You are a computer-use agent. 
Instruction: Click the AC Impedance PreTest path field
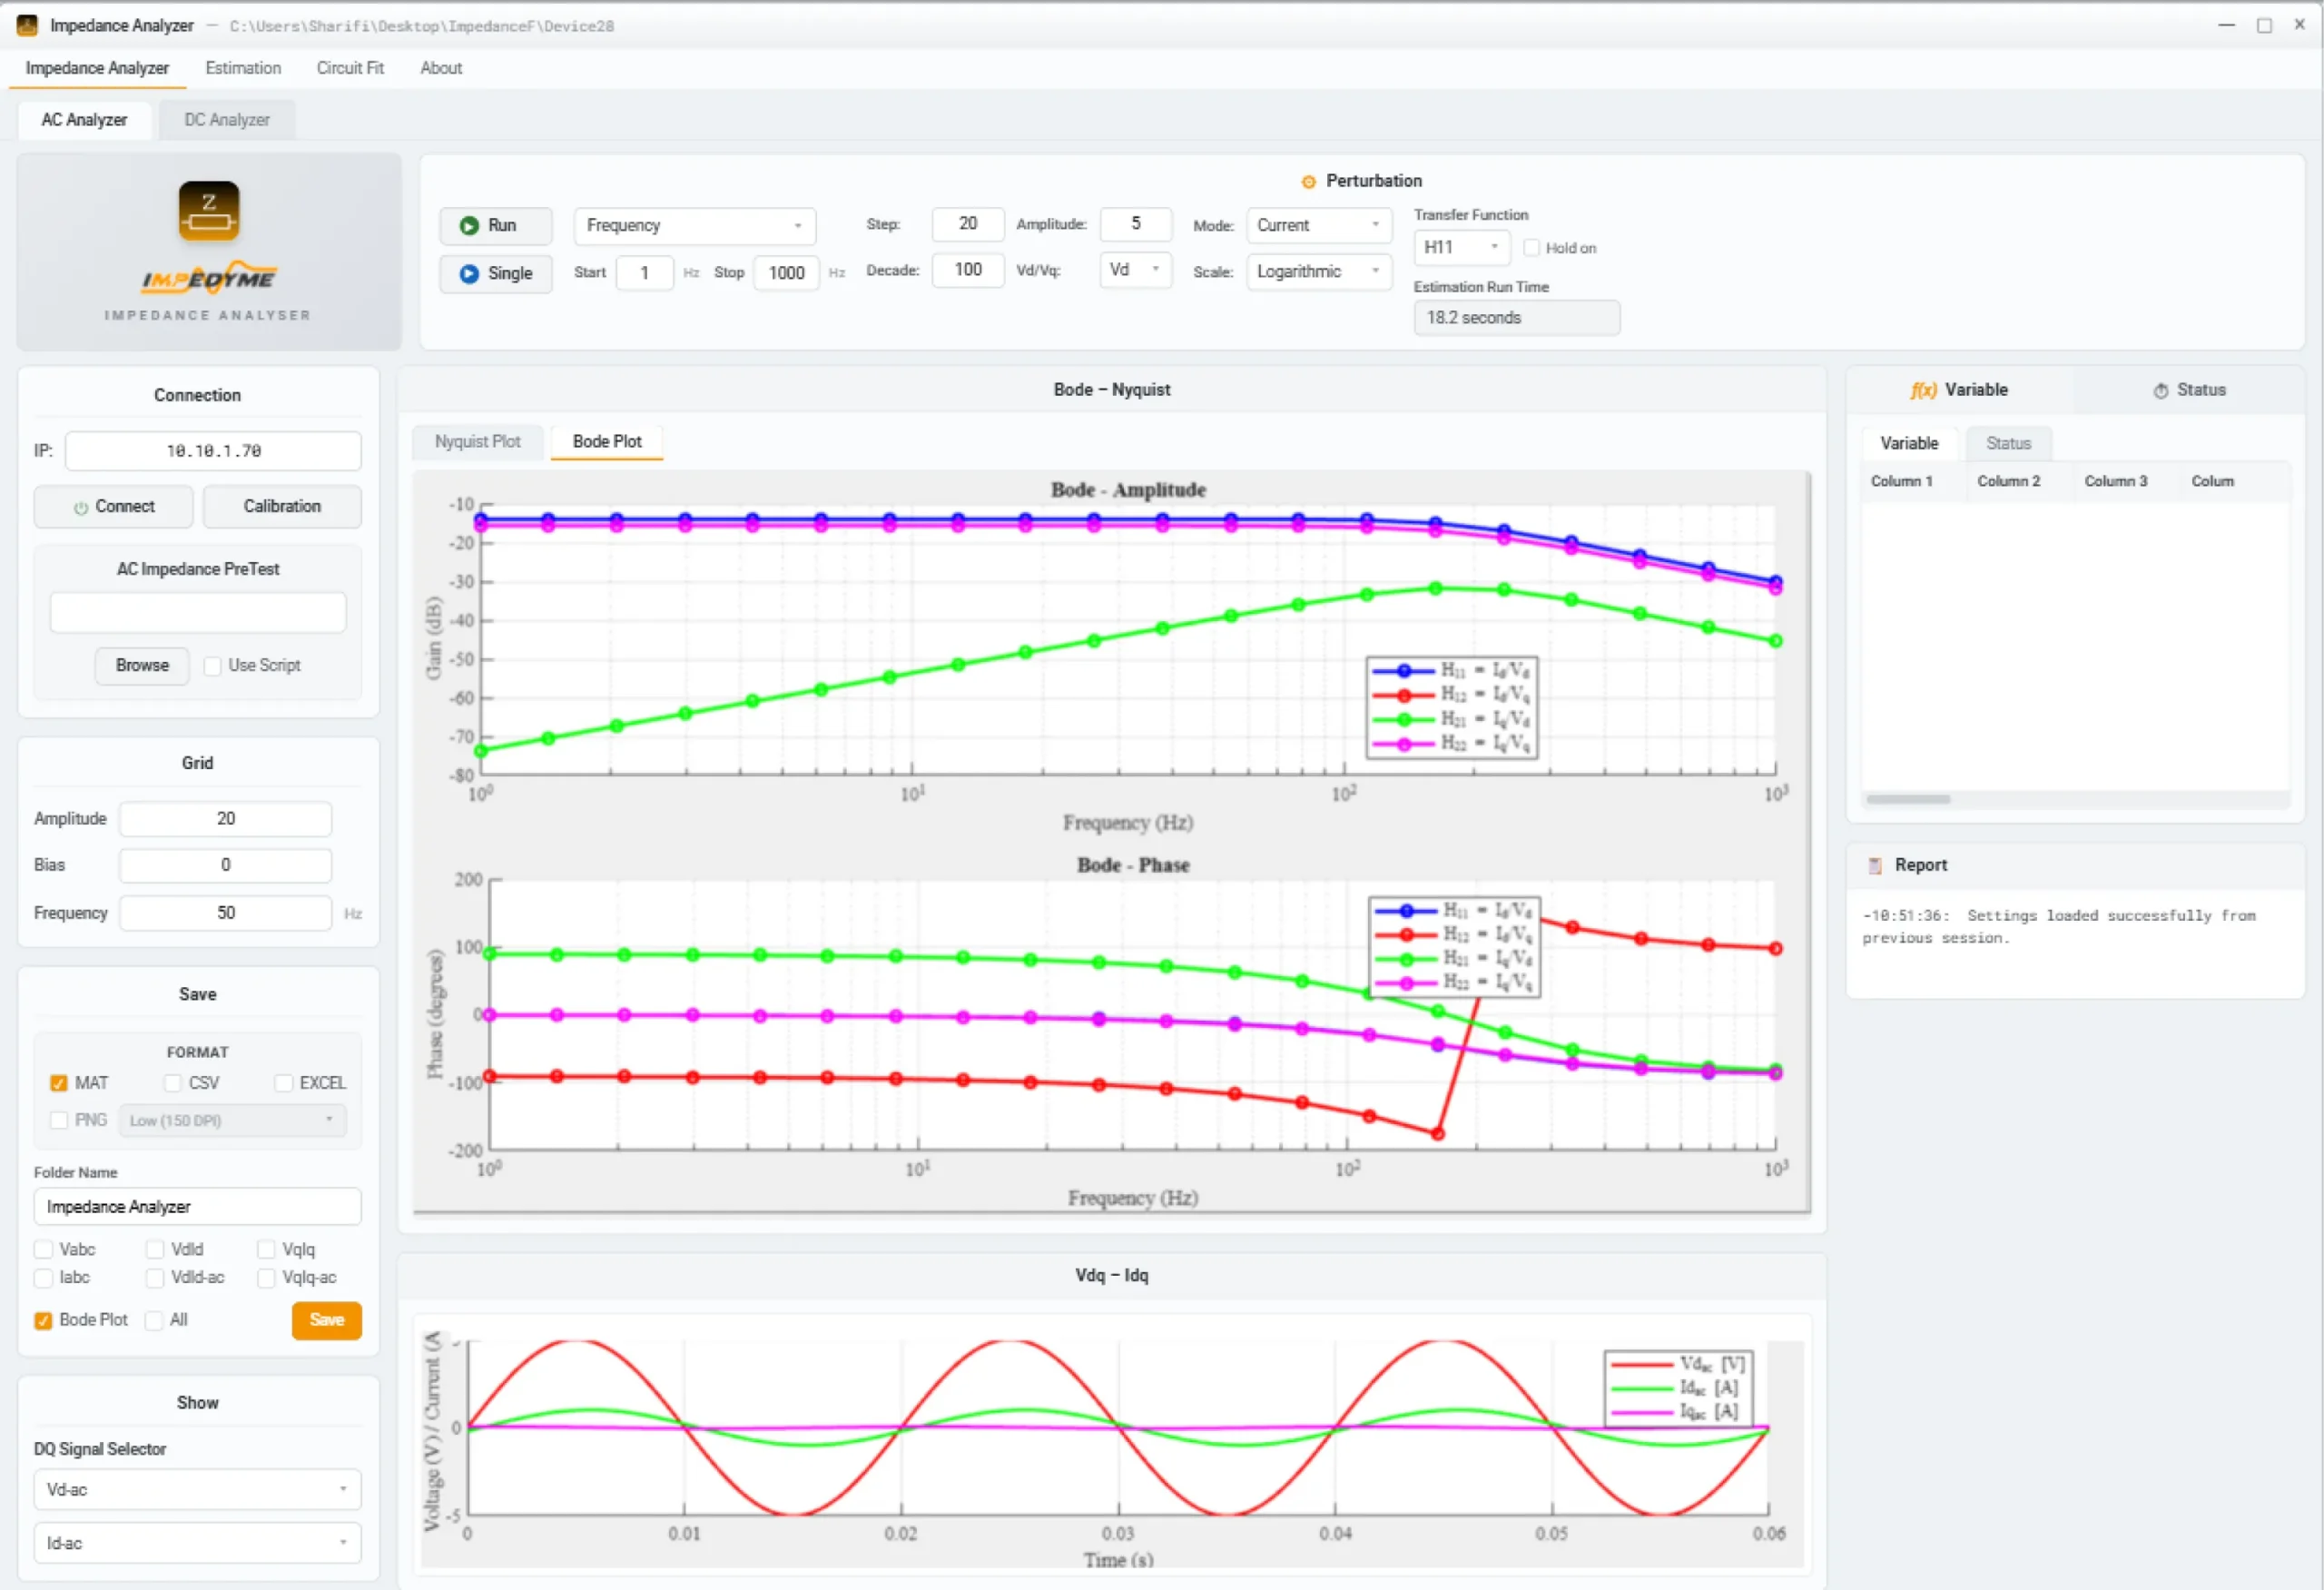(x=197, y=613)
